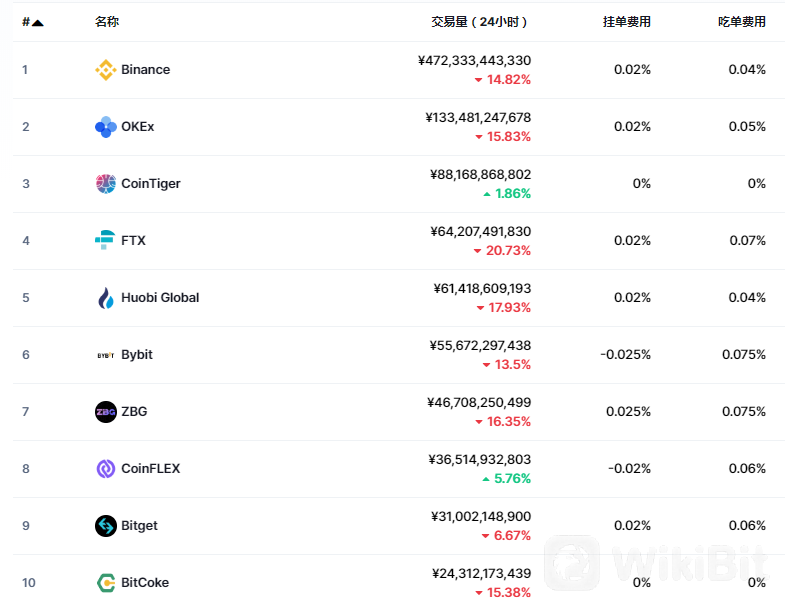
Task: Click the BitCoke logo icon
Action: [106, 583]
